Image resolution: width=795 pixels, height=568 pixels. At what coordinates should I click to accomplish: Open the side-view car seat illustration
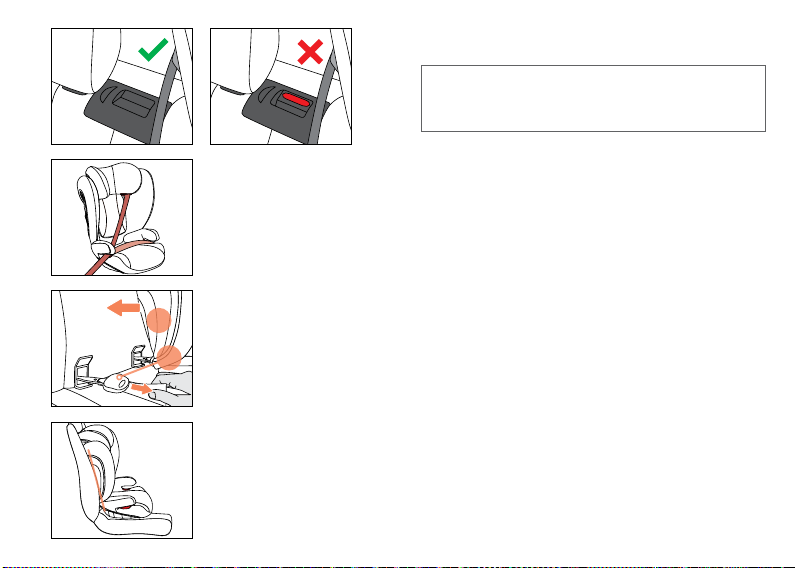coord(122,480)
